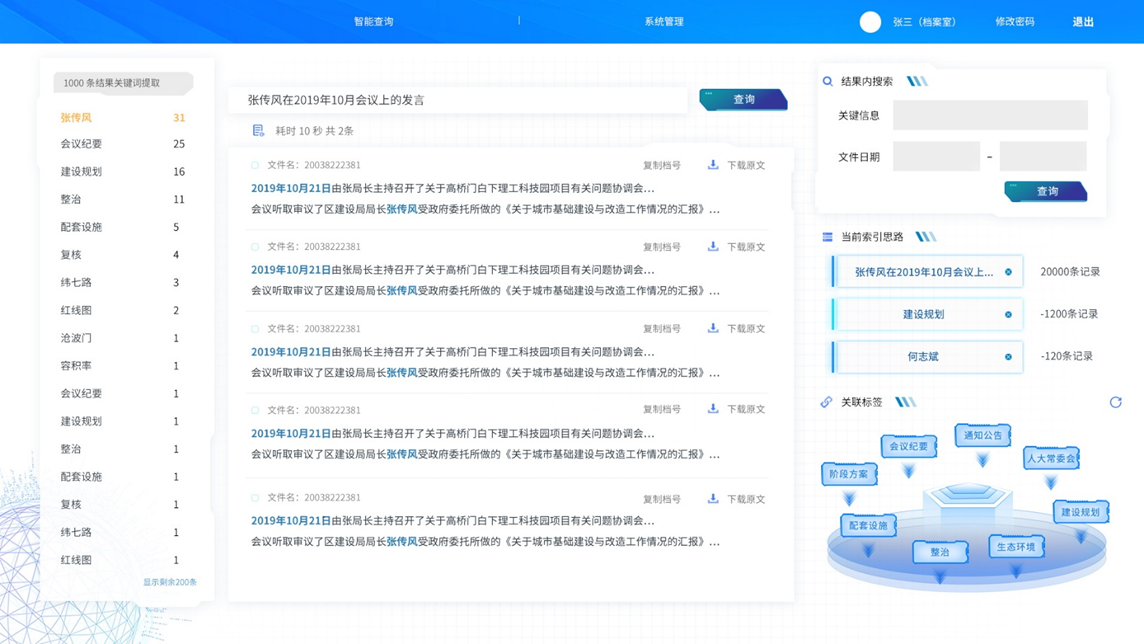Click download icon of first result
The image size is (1144, 644).
point(713,165)
